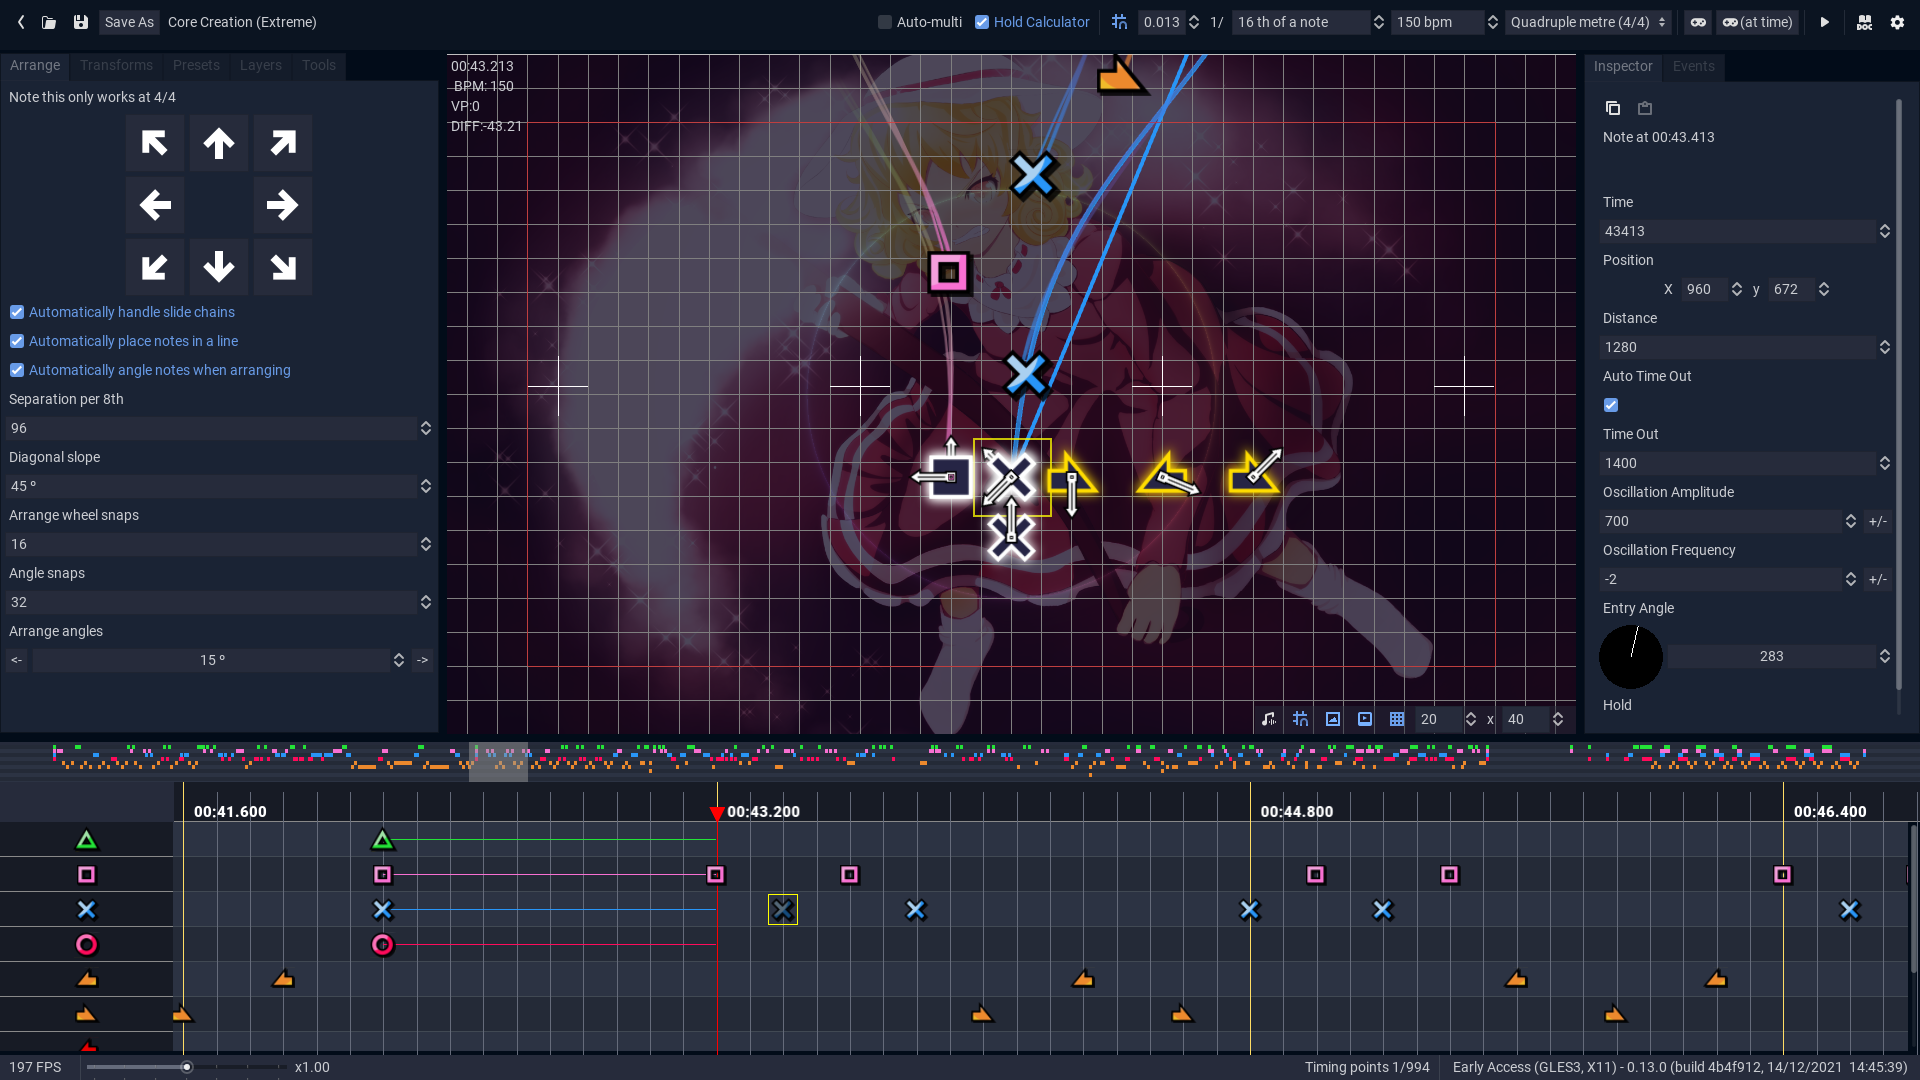Click Oscillation Amplitude +/- button
Viewport: 1920px width, 1080px height.
(1878, 521)
